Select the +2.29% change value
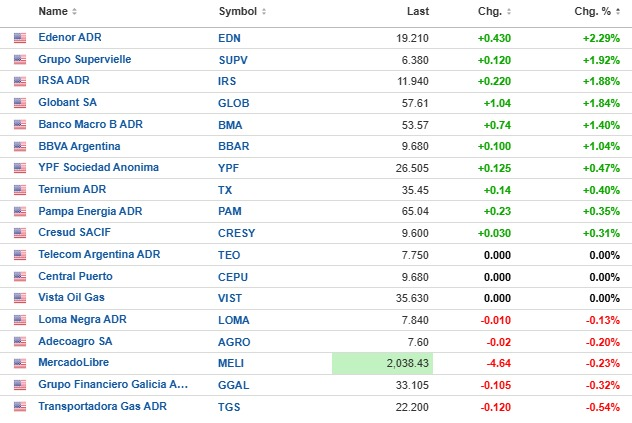This screenshot has width=632, height=423. pyautogui.click(x=601, y=38)
